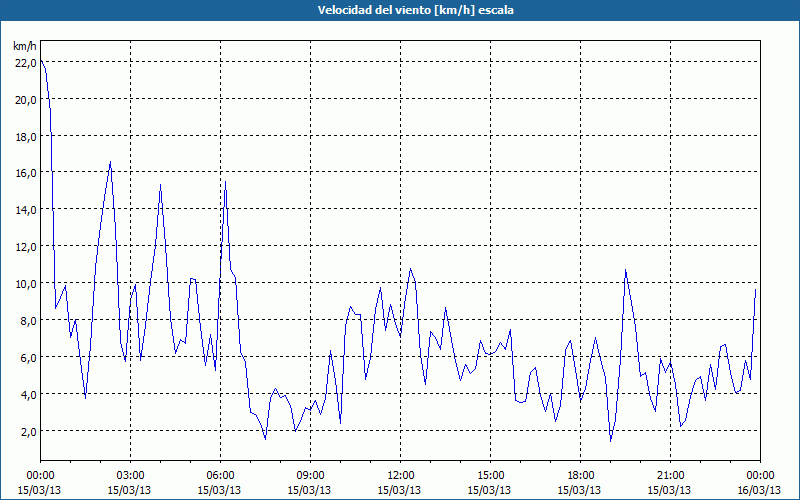Click the chart title 'Velocidad del viento [km/h] escala'
Image resolution: width=800 pixels, height=500 pixels.
415,10
